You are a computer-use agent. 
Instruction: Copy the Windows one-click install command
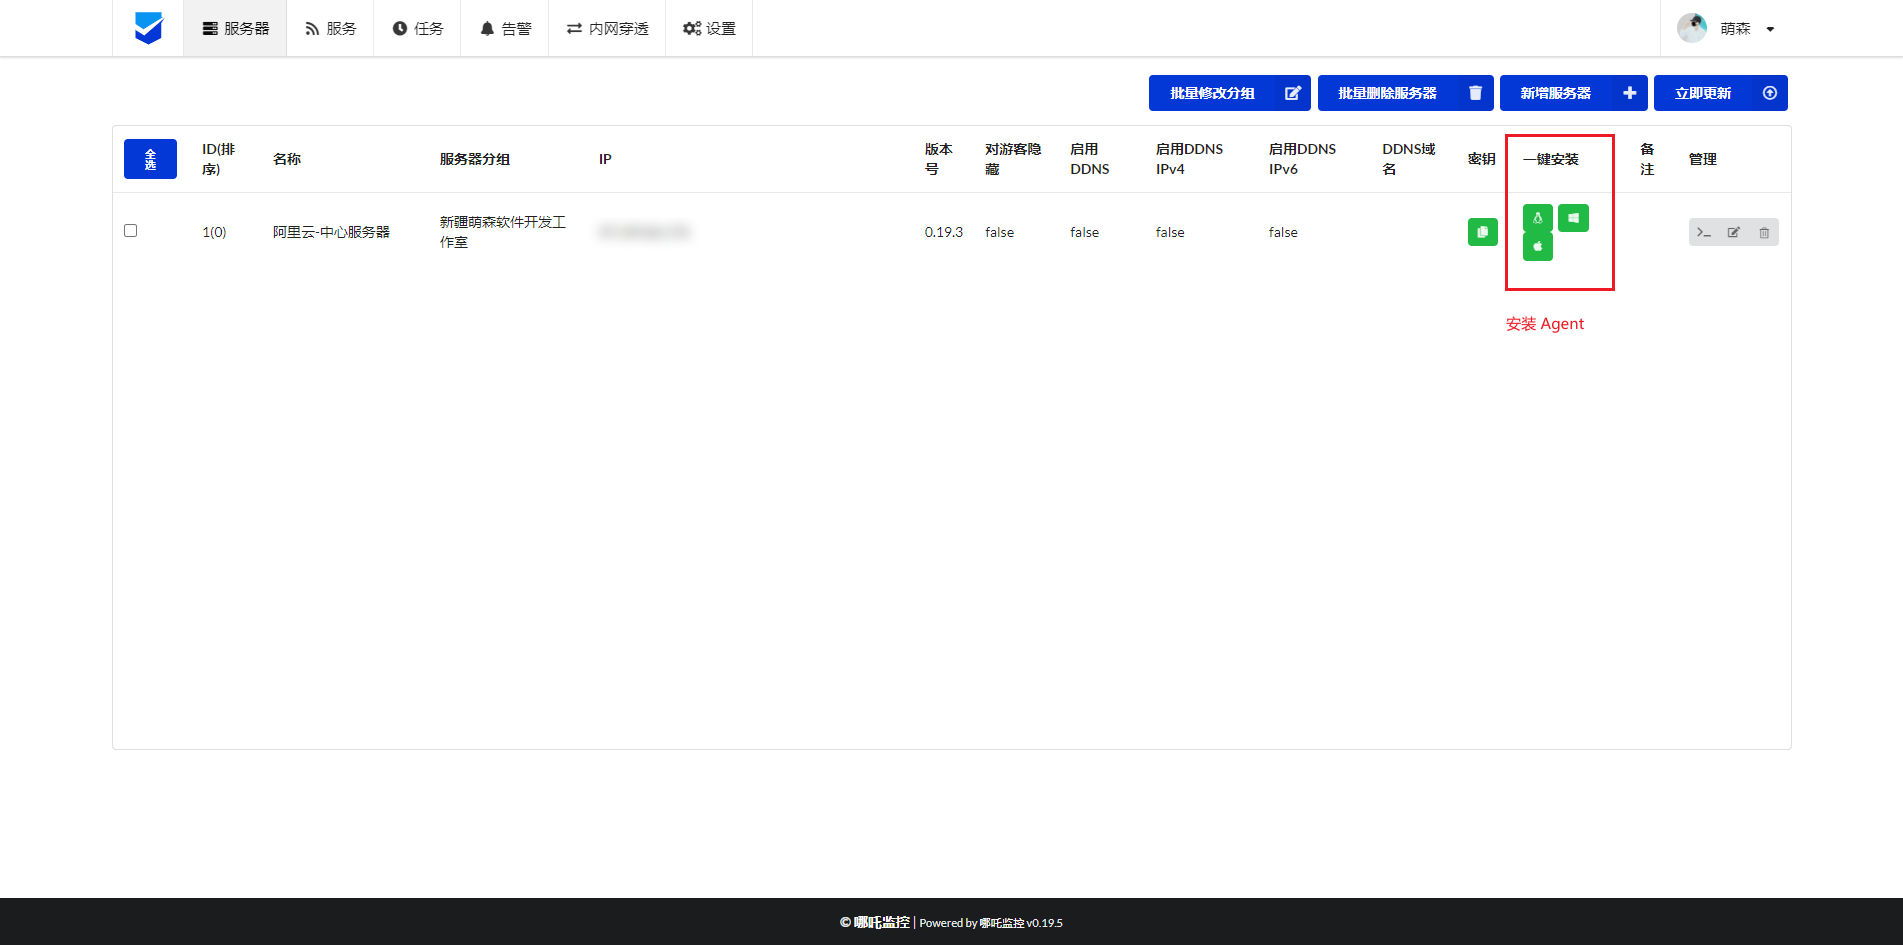(x=1573, y=218)
